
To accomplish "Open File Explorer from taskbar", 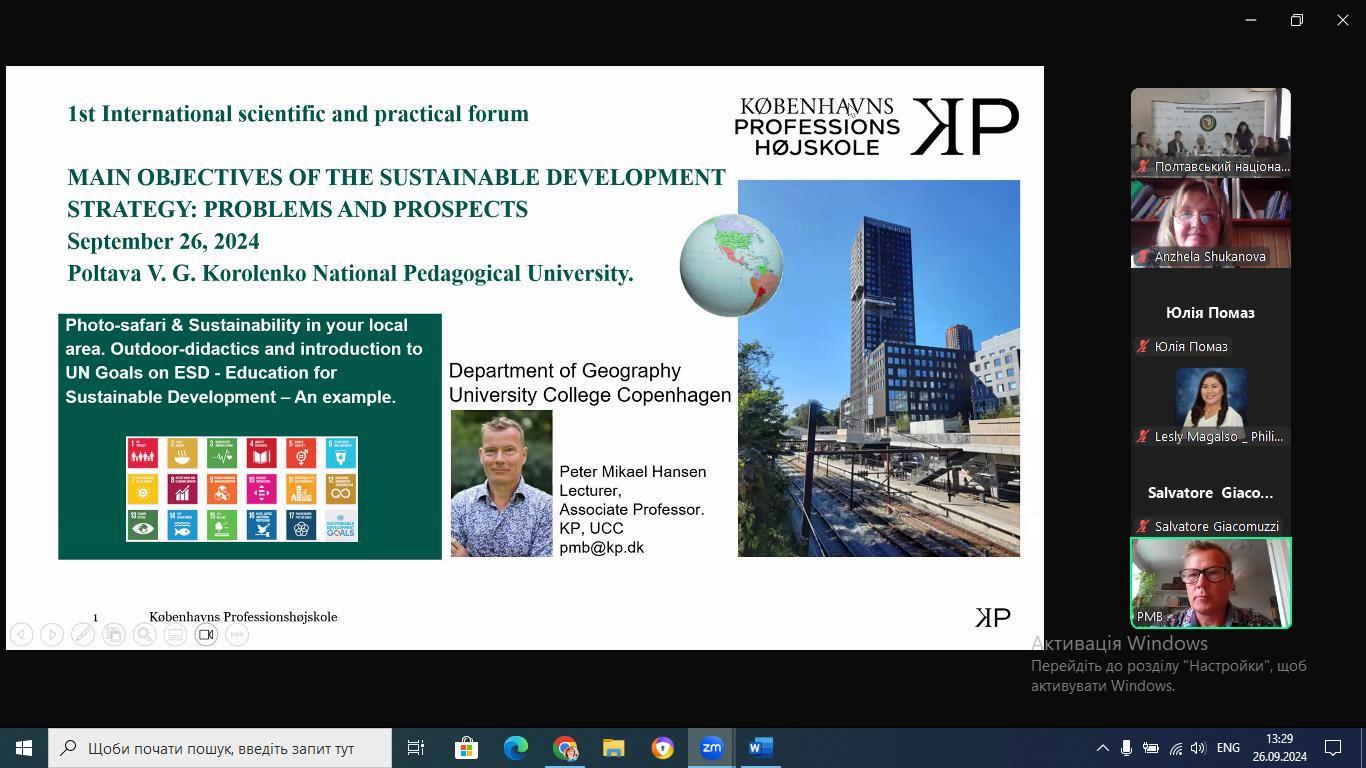I will [614, 748].
